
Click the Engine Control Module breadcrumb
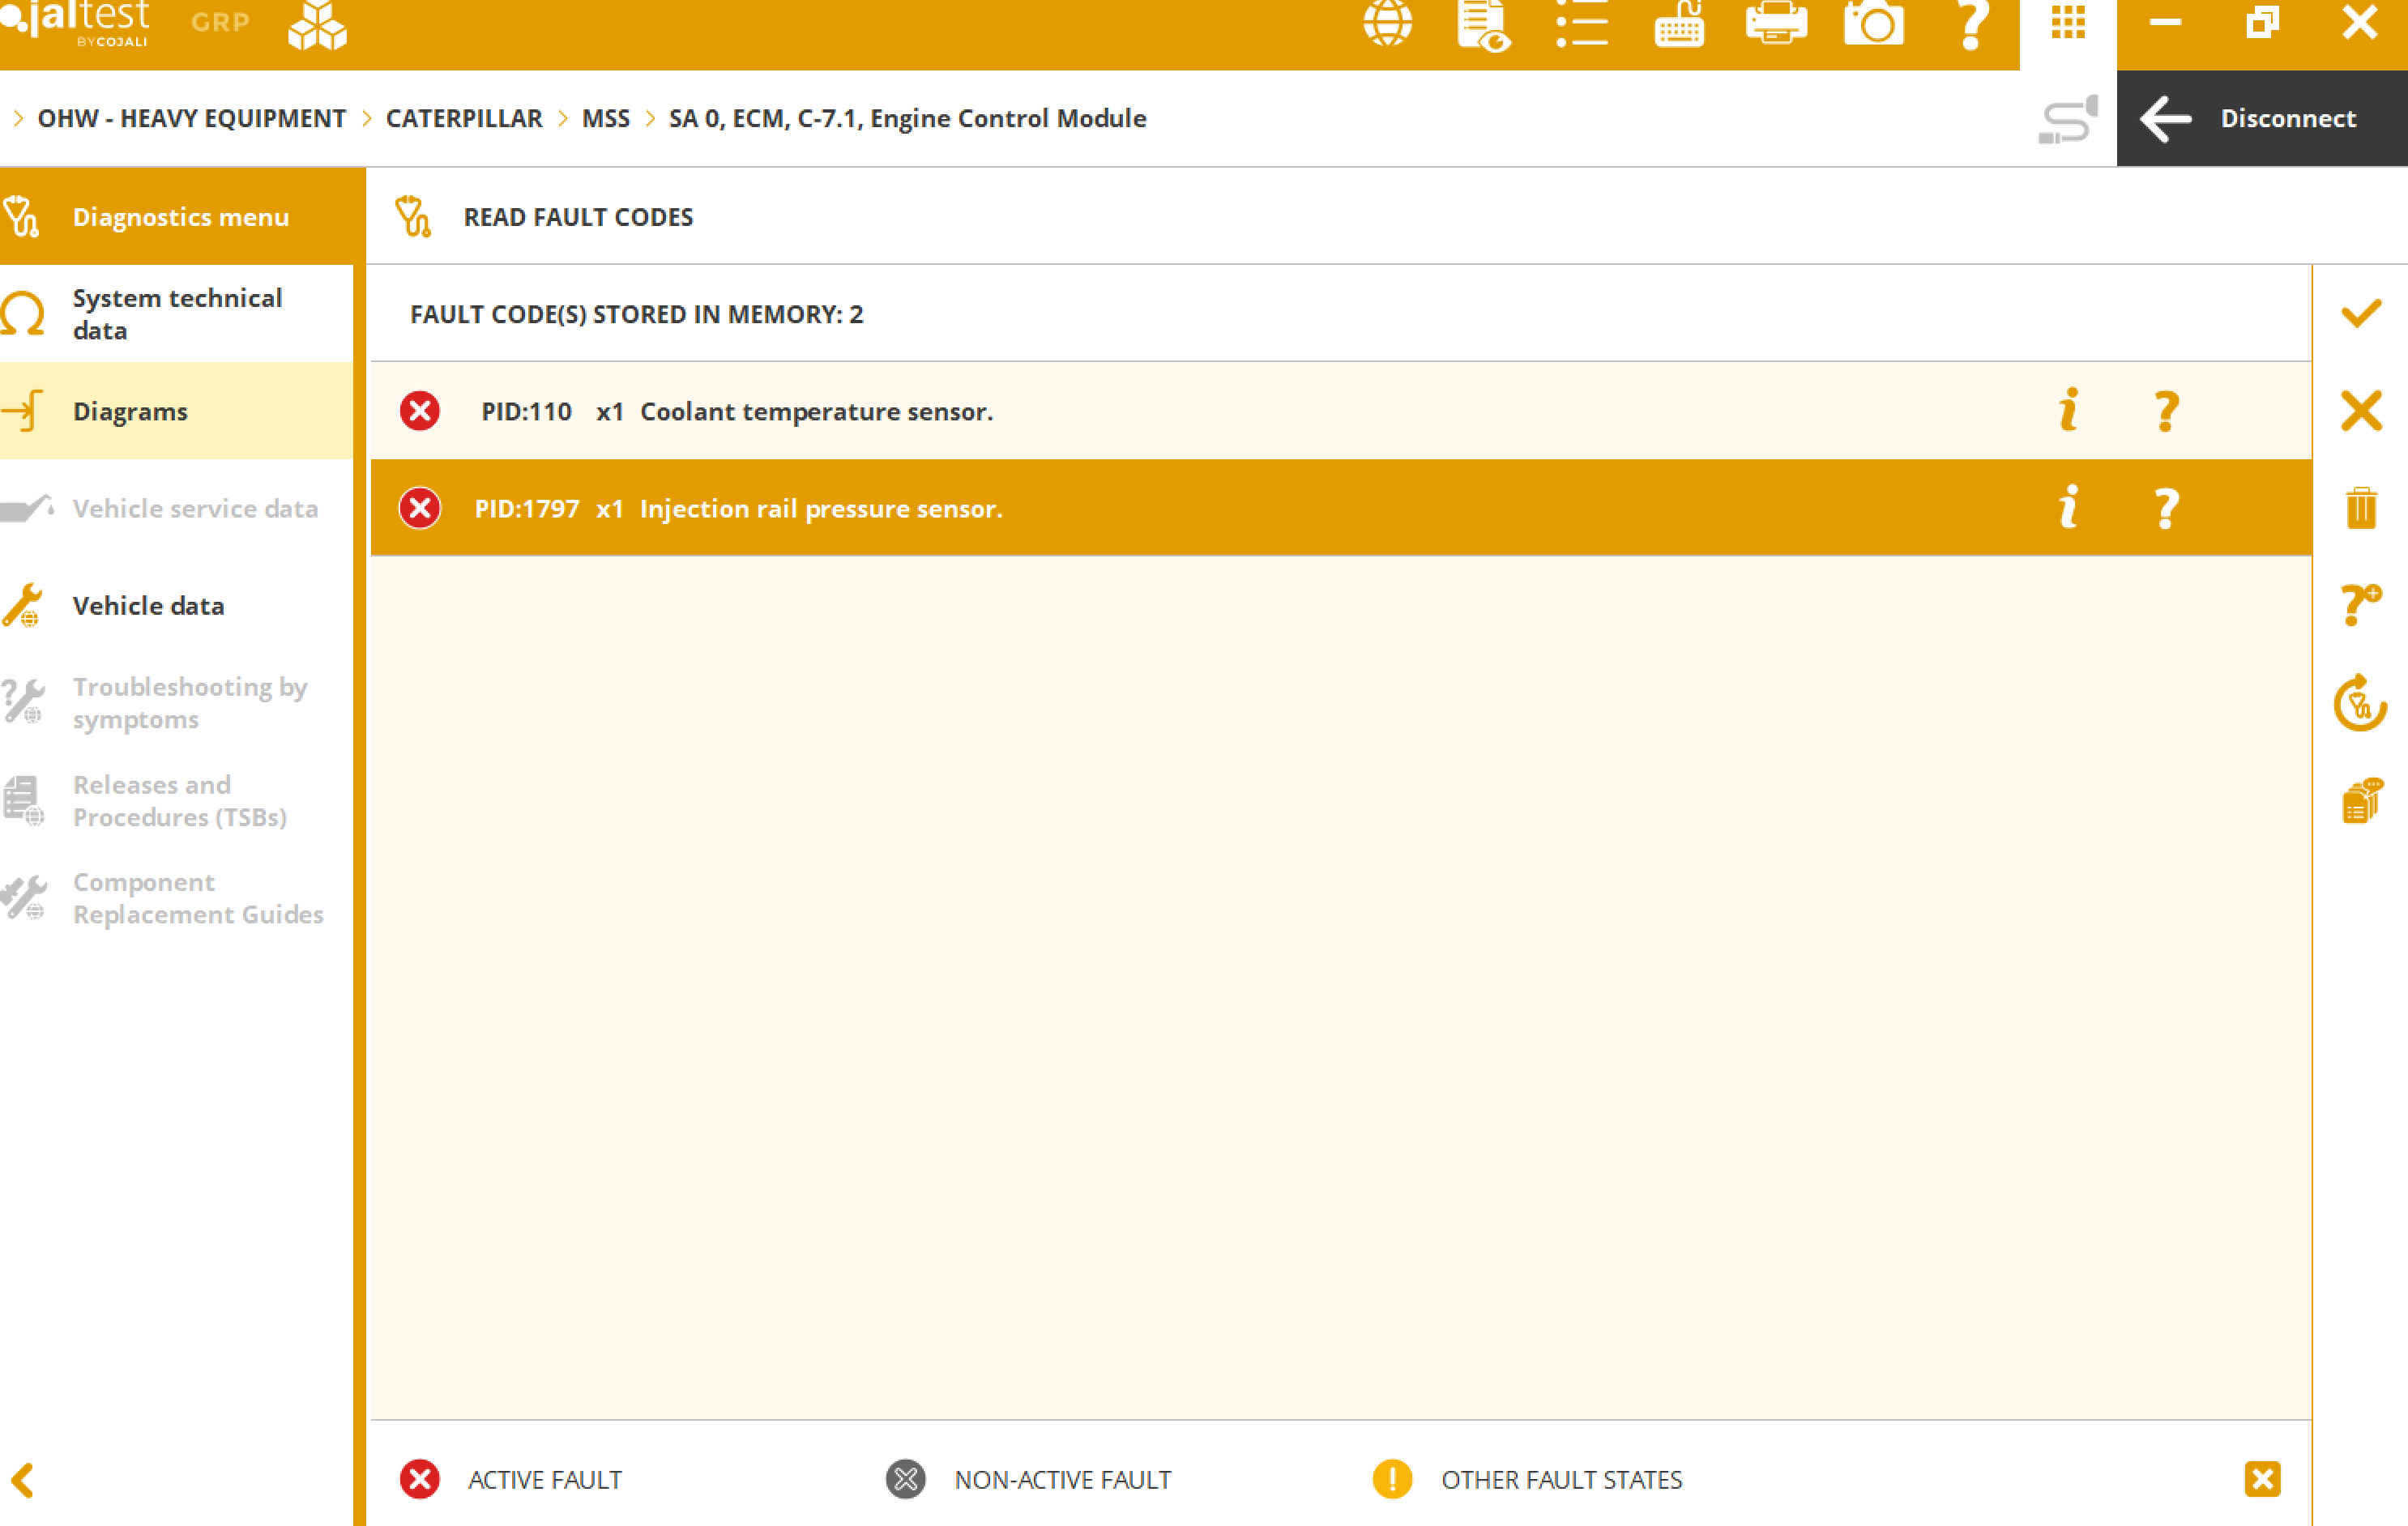(x=907, y=118)
